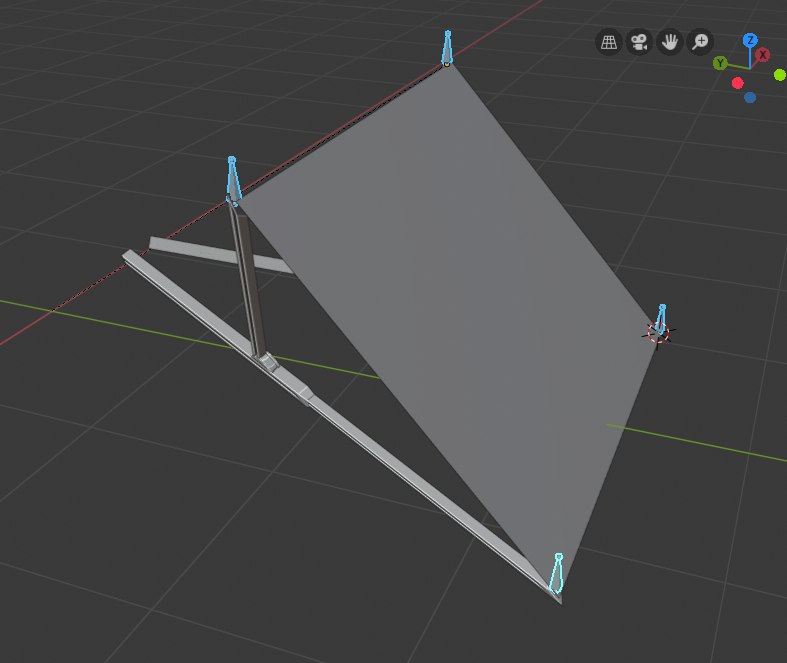Click the unlabeled dark blue negative Z dot
This screenshot has width=787, height=663.
tap(750, 97)
